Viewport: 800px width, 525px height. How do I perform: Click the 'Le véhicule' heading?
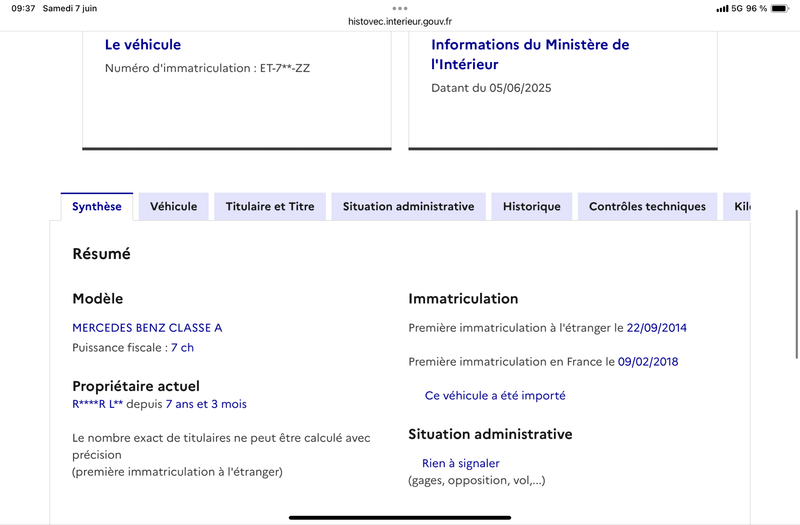[x=143, y=44]
